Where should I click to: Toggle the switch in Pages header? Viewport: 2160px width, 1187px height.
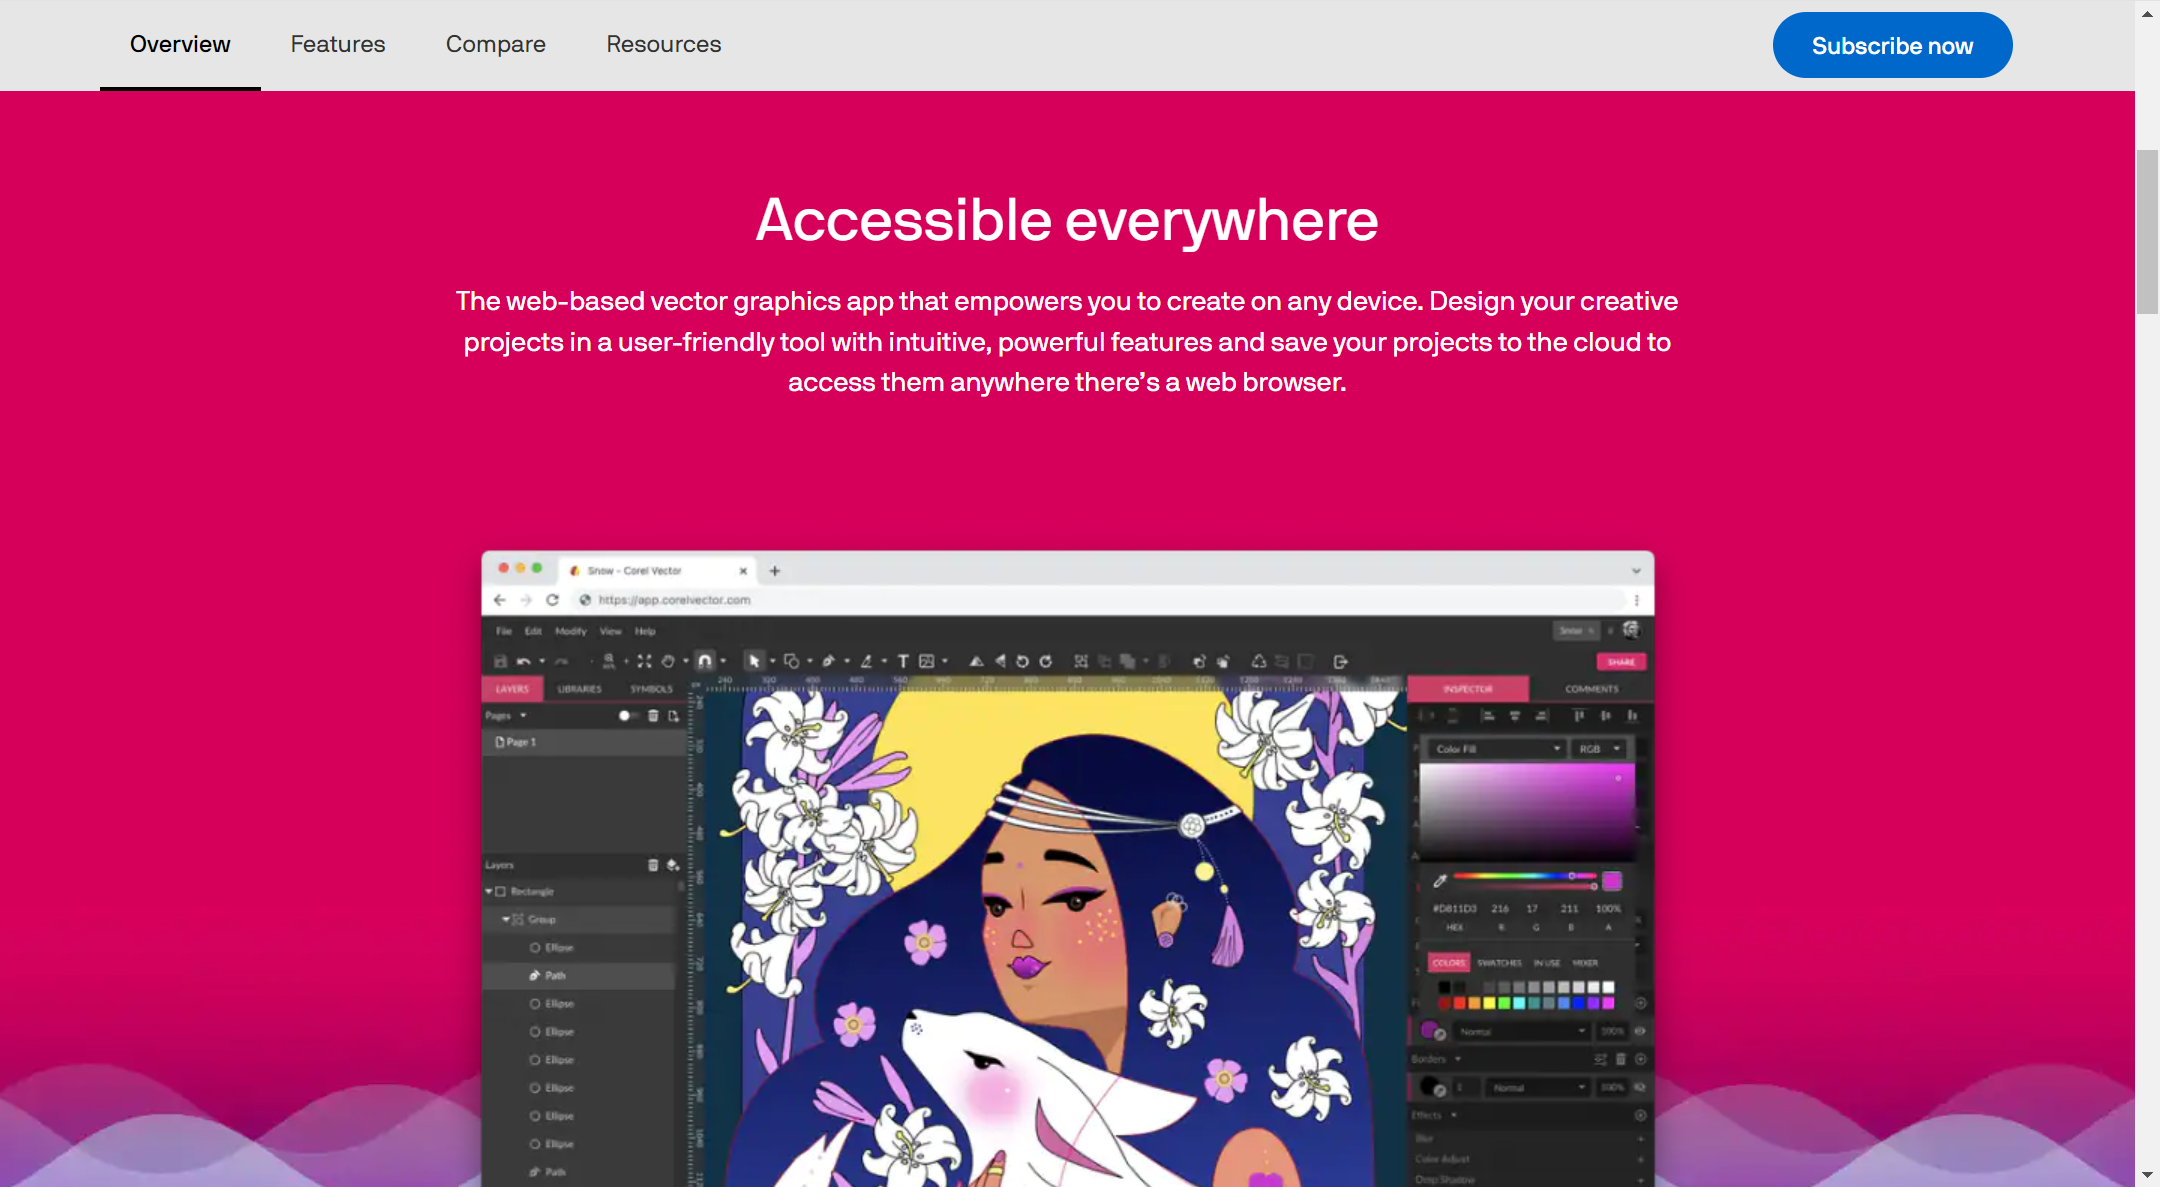[x=628, y=716]
